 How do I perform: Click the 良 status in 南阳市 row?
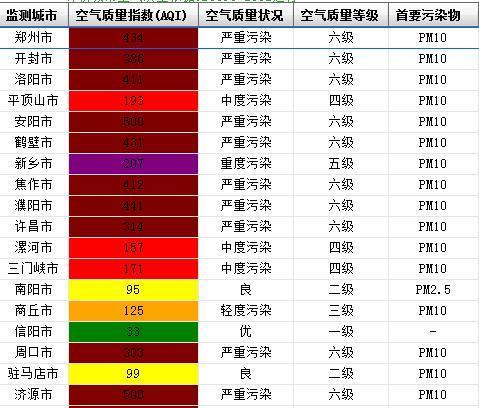click(246, 290)
